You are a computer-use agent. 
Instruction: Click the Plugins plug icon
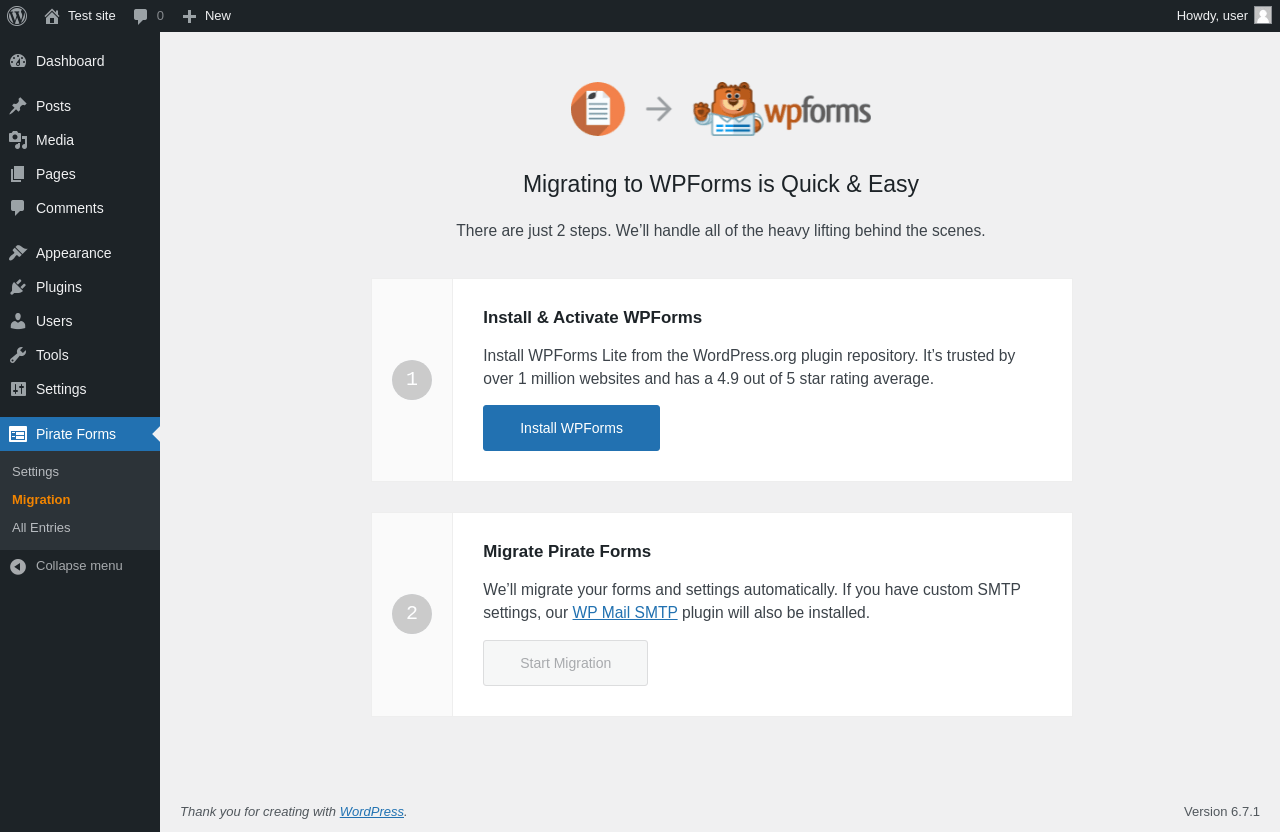(x=18, y=287)
